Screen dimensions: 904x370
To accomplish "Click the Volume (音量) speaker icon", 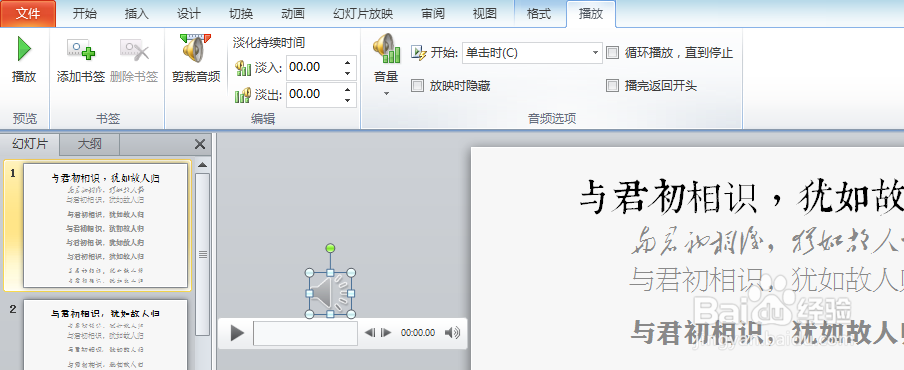I will click(x=386, y=48).
